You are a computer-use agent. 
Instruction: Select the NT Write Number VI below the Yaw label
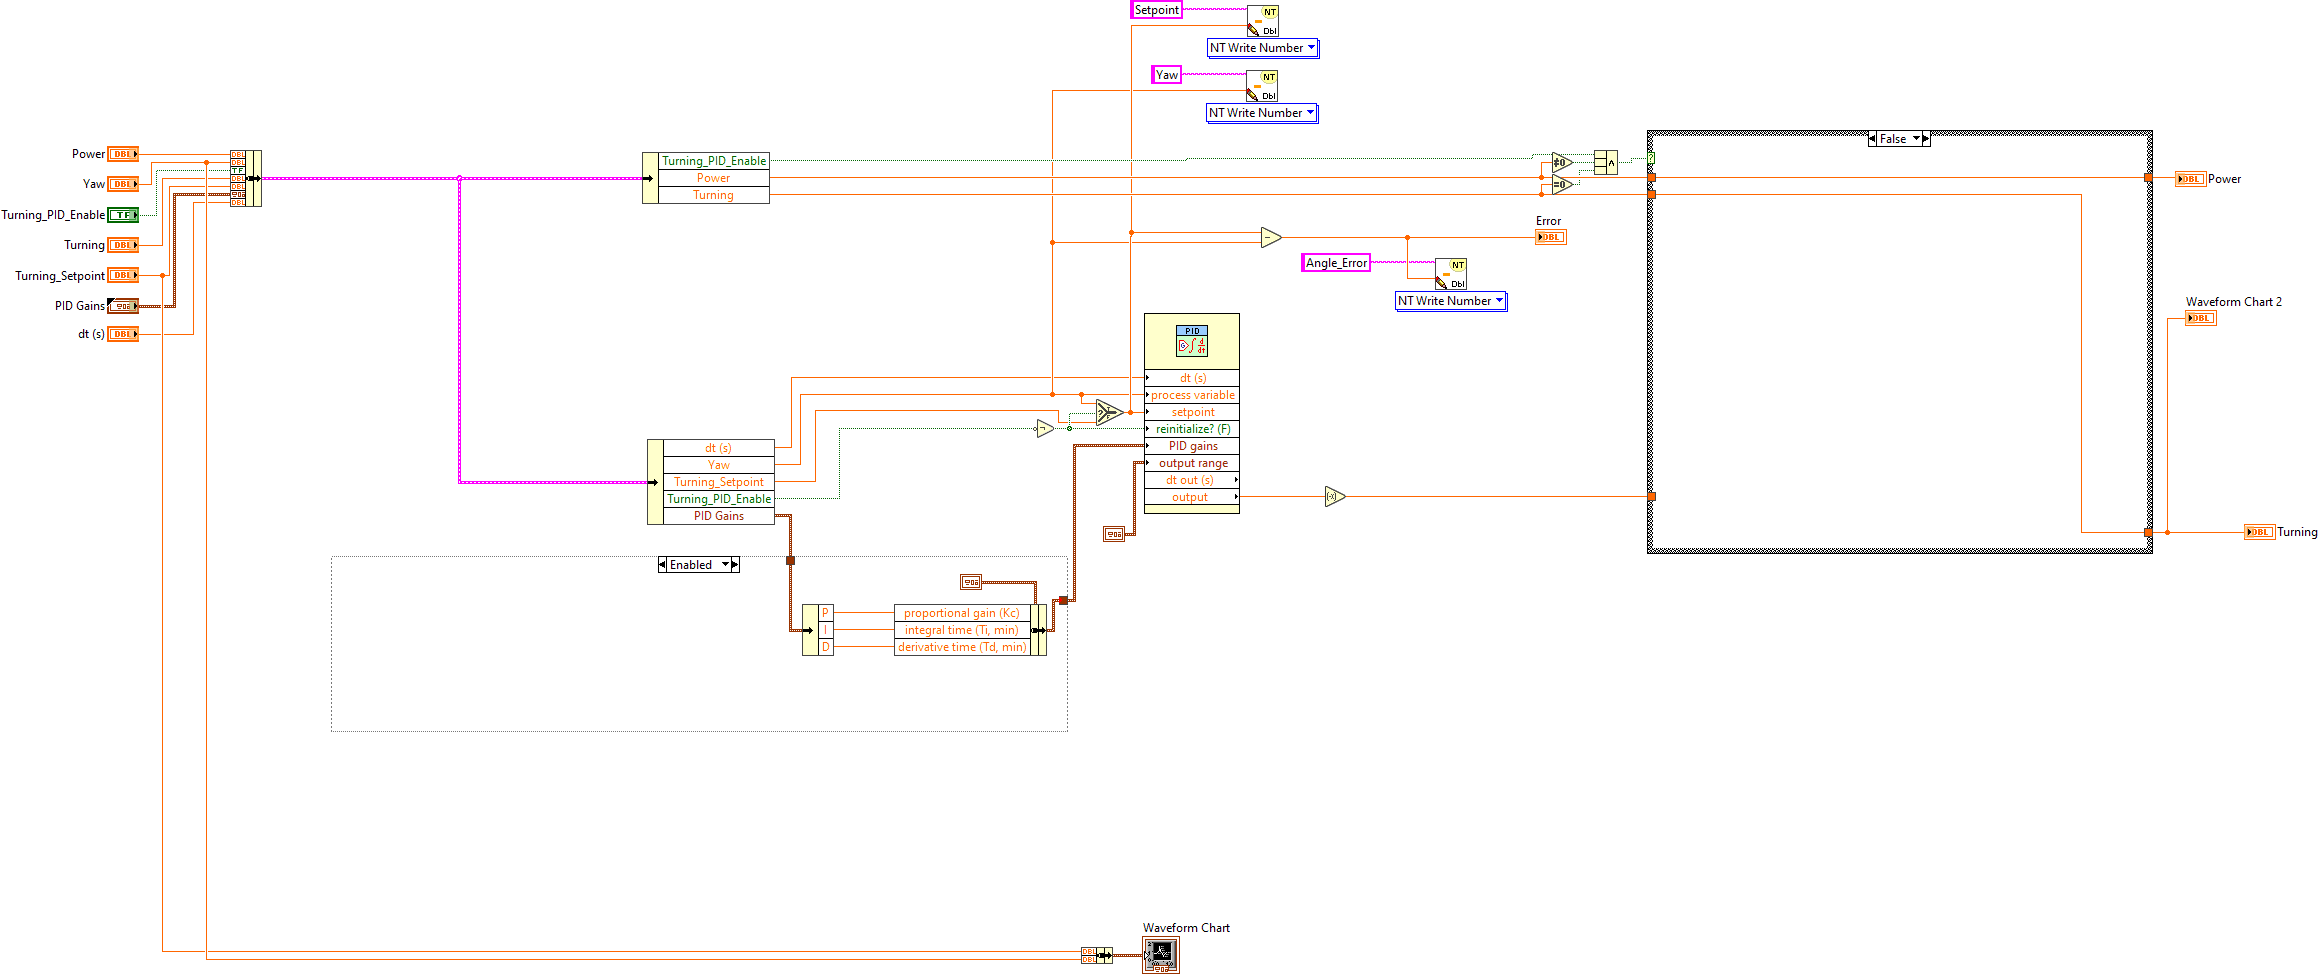pyautogui.click(x=1261, y=86)
